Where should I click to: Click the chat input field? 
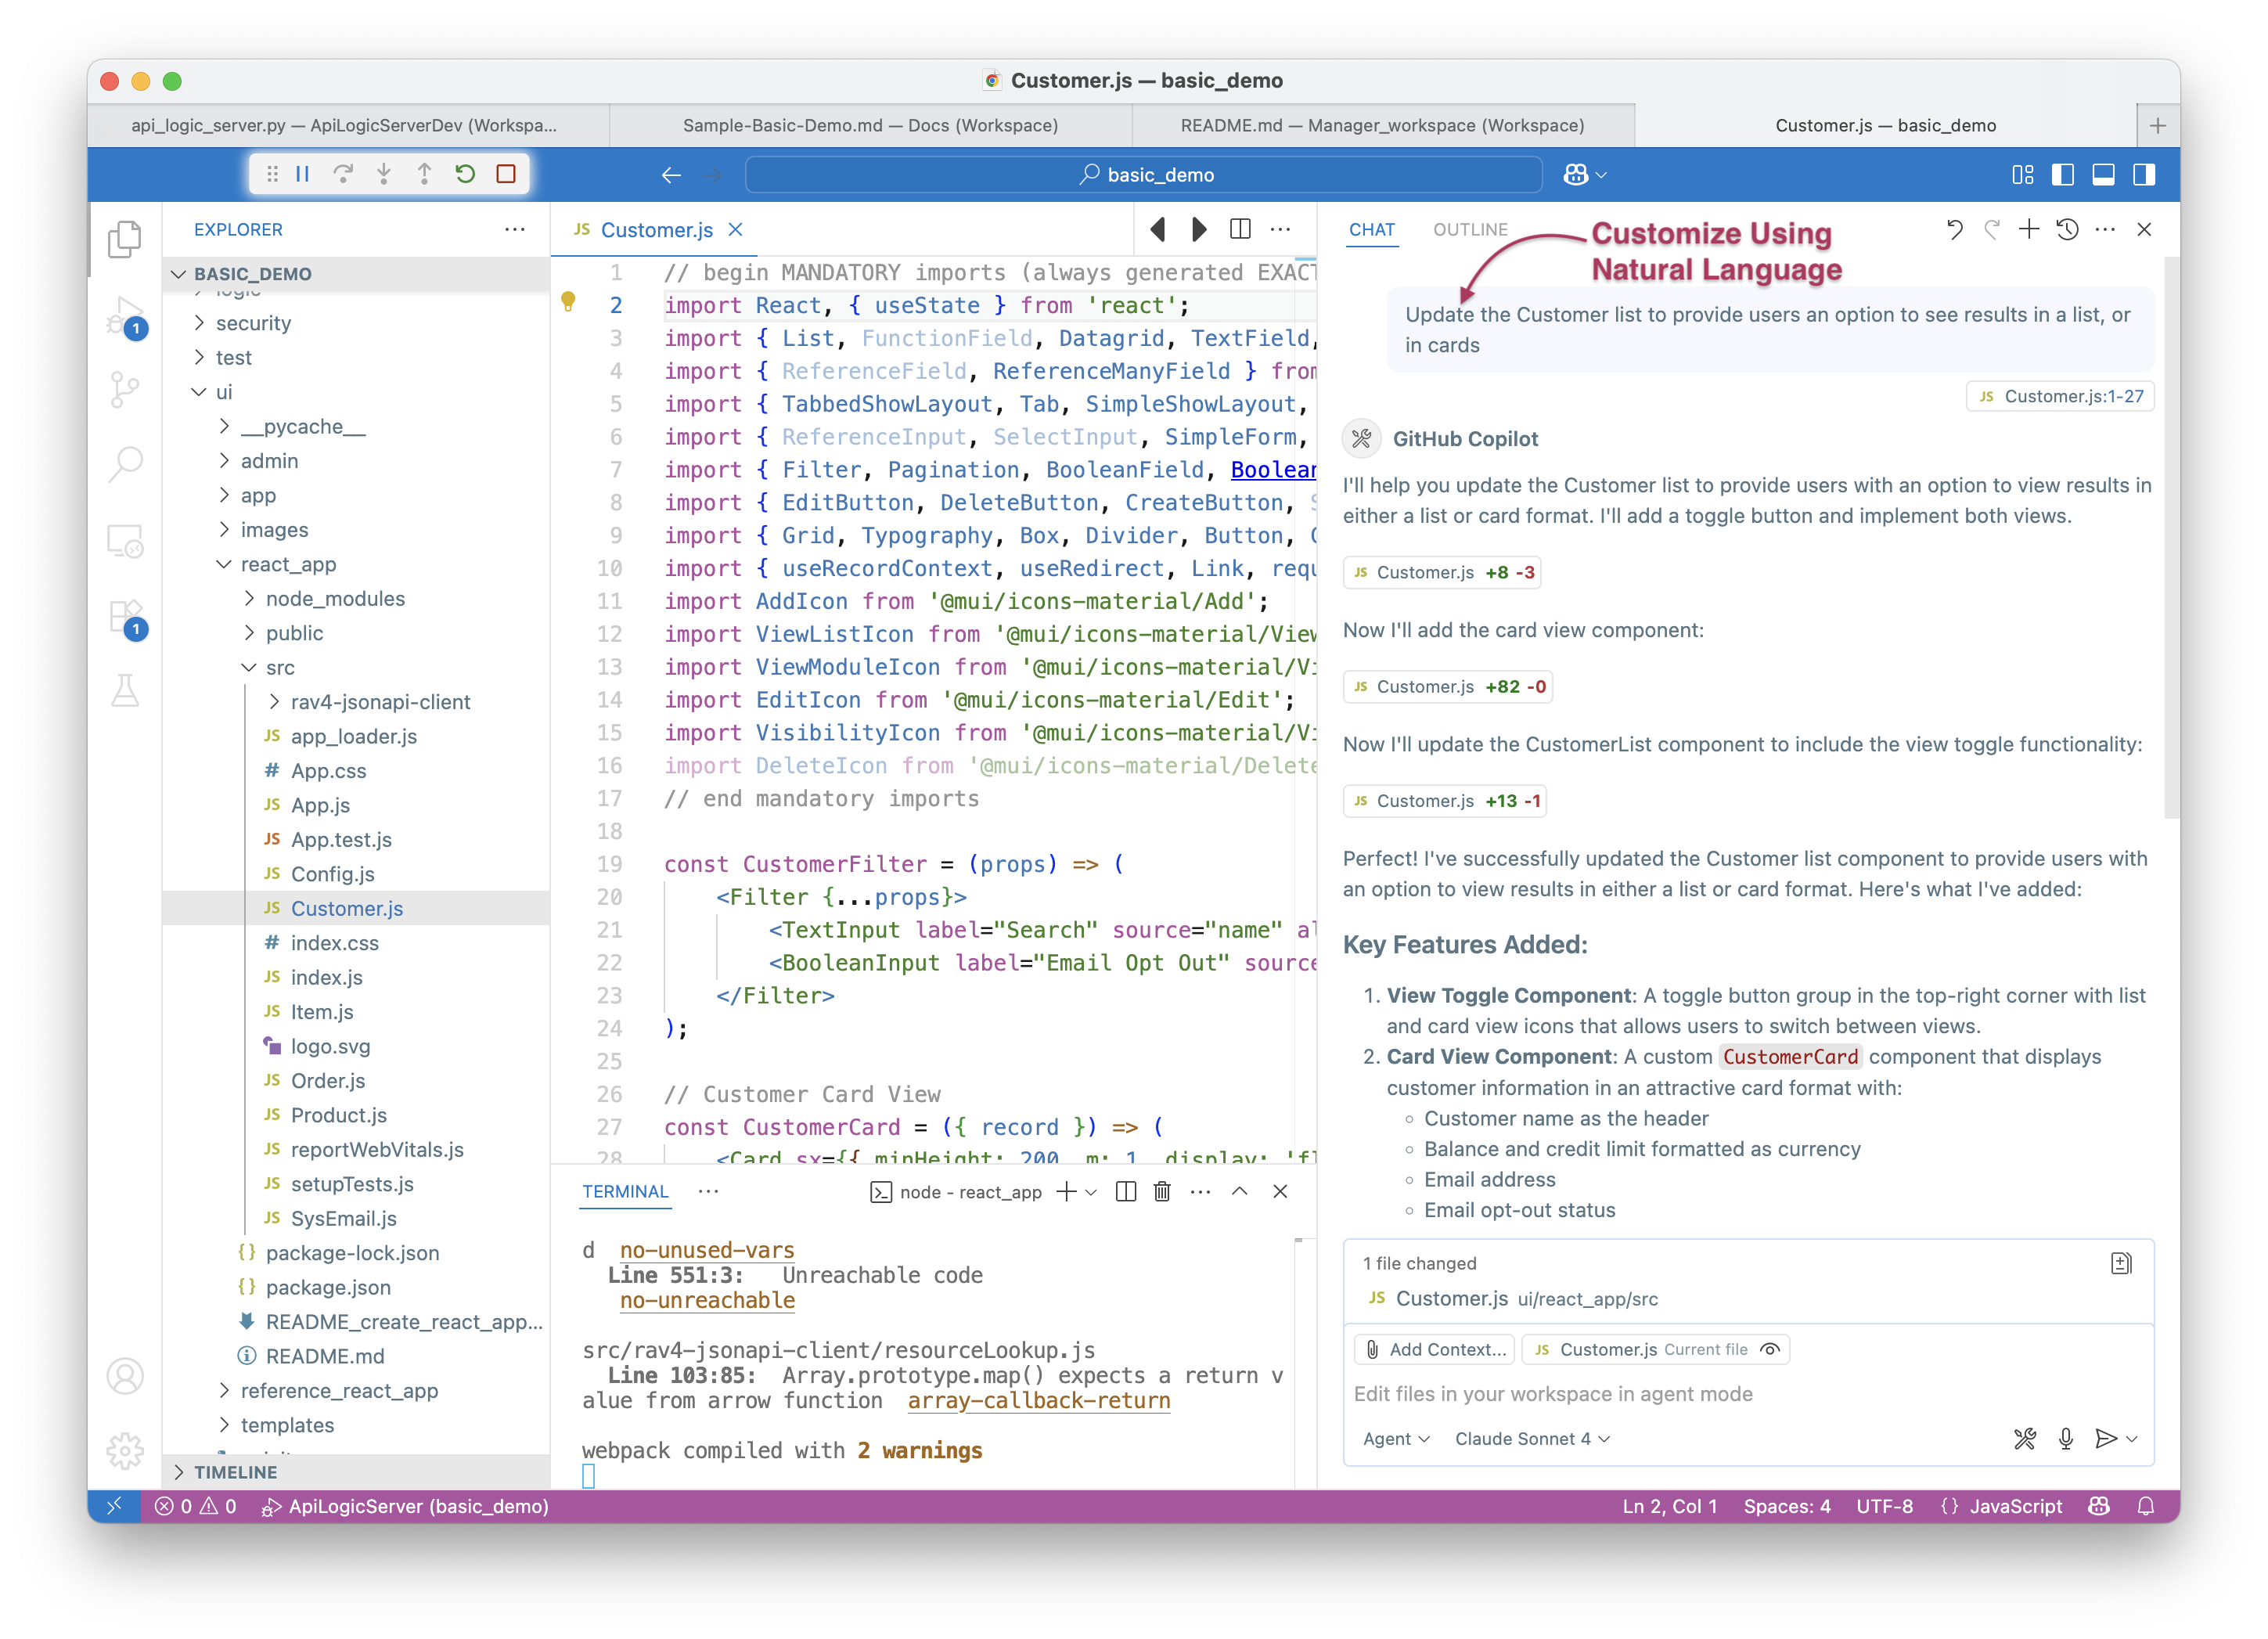point(1747,1393)
